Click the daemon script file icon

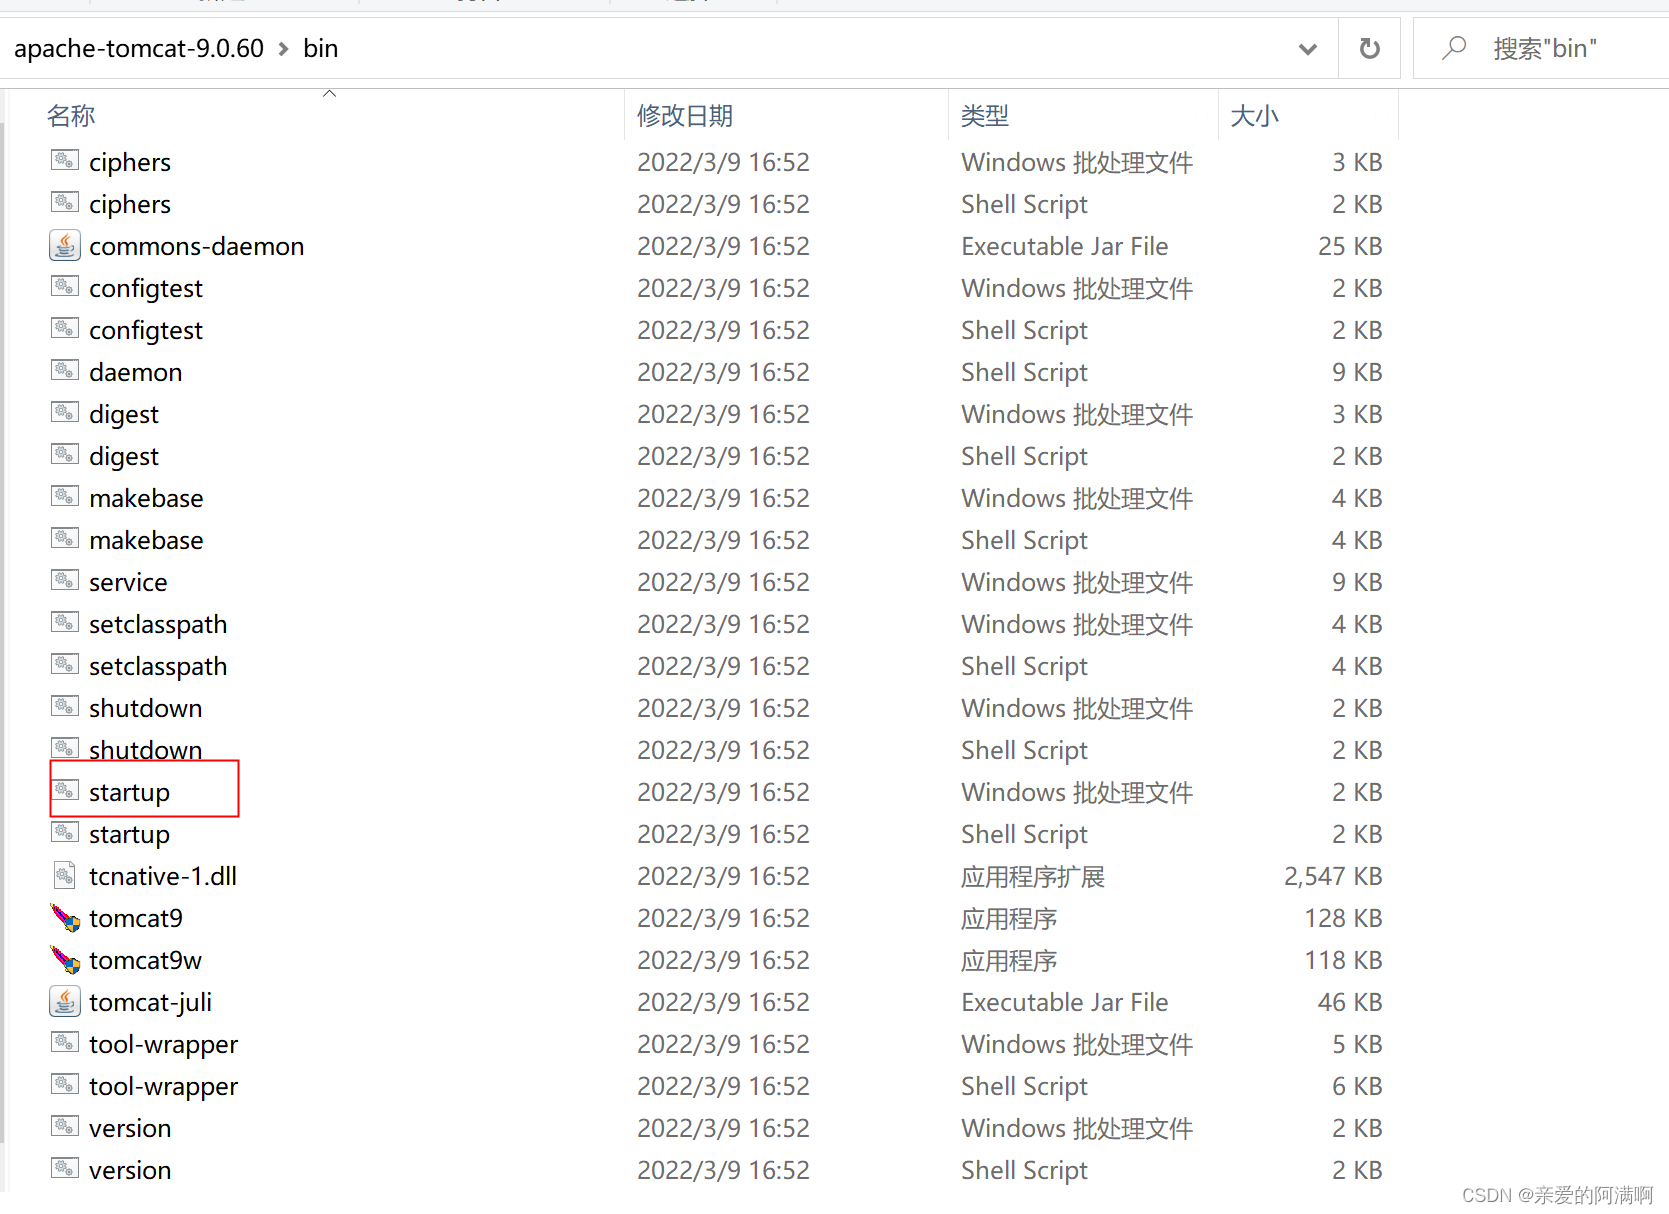click(65, 370)
